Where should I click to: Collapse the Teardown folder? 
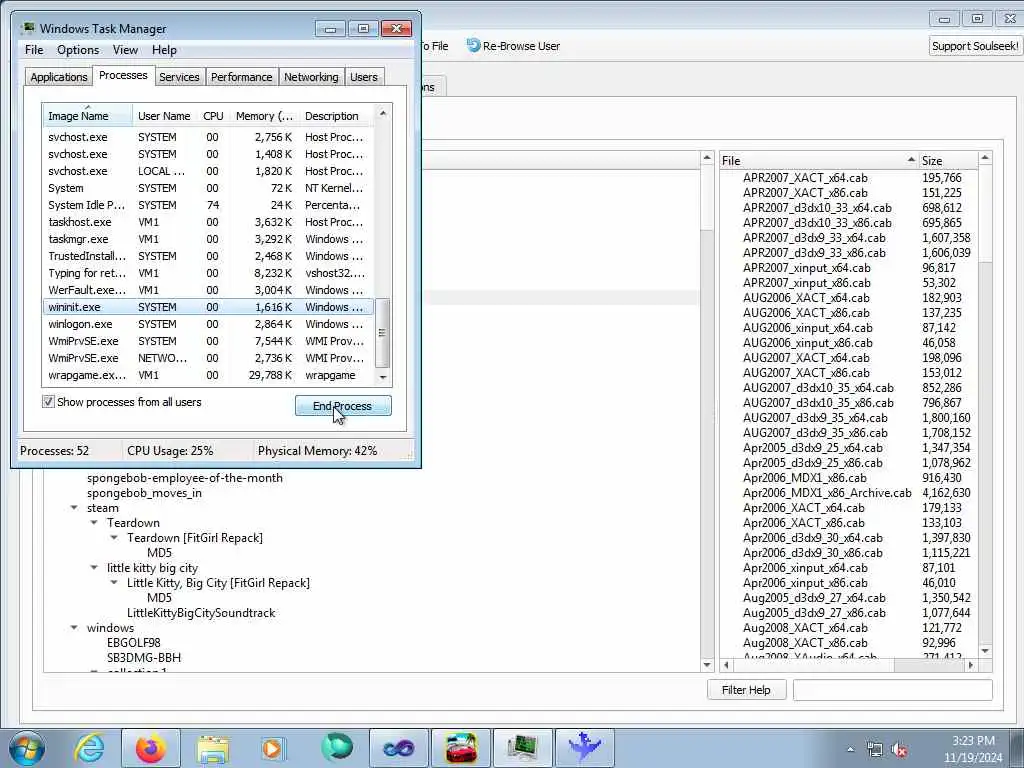94,522
